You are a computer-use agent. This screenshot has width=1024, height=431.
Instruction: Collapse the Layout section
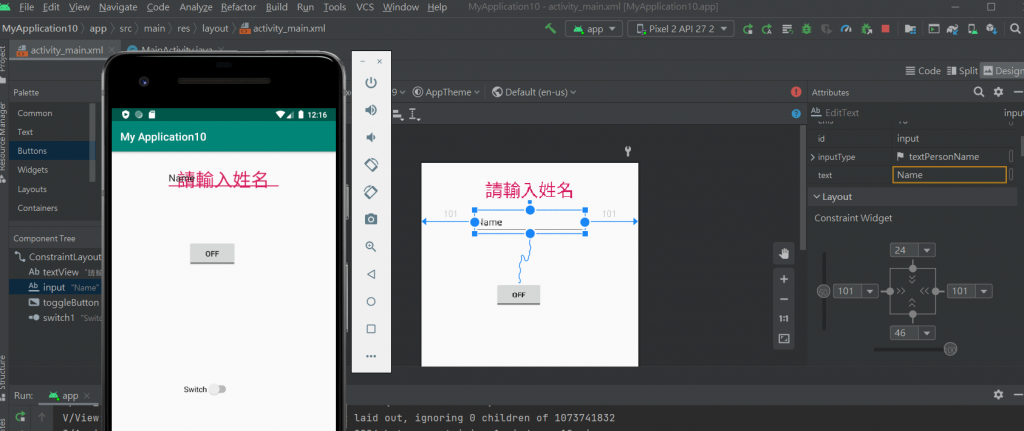click(816, 197)
